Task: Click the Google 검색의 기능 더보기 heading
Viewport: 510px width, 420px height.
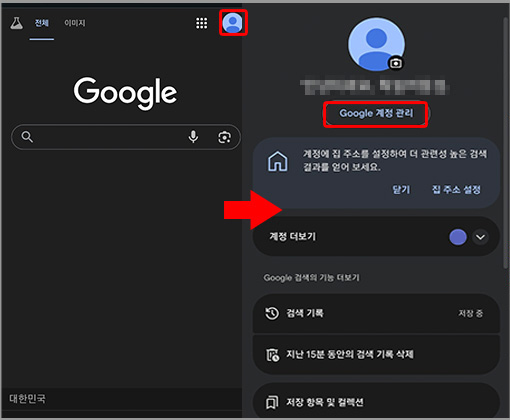Action: [311, 278]
